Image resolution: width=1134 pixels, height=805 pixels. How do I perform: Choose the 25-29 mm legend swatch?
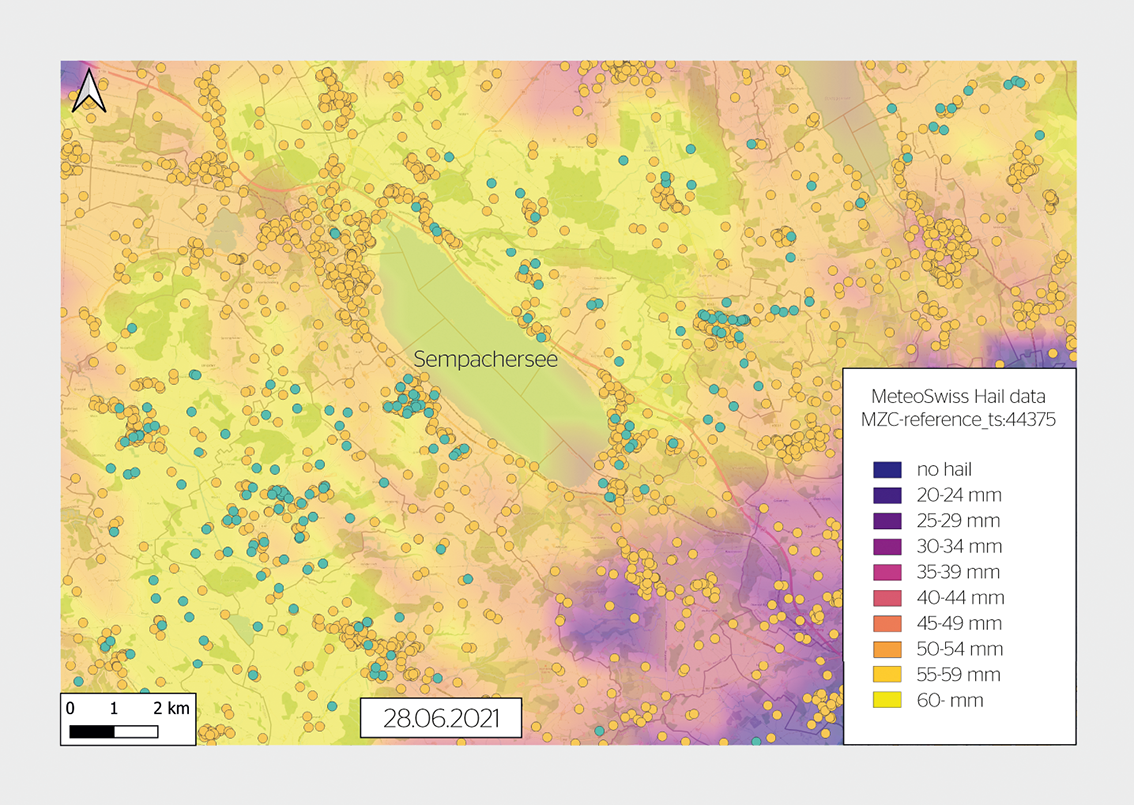[887, 521]
